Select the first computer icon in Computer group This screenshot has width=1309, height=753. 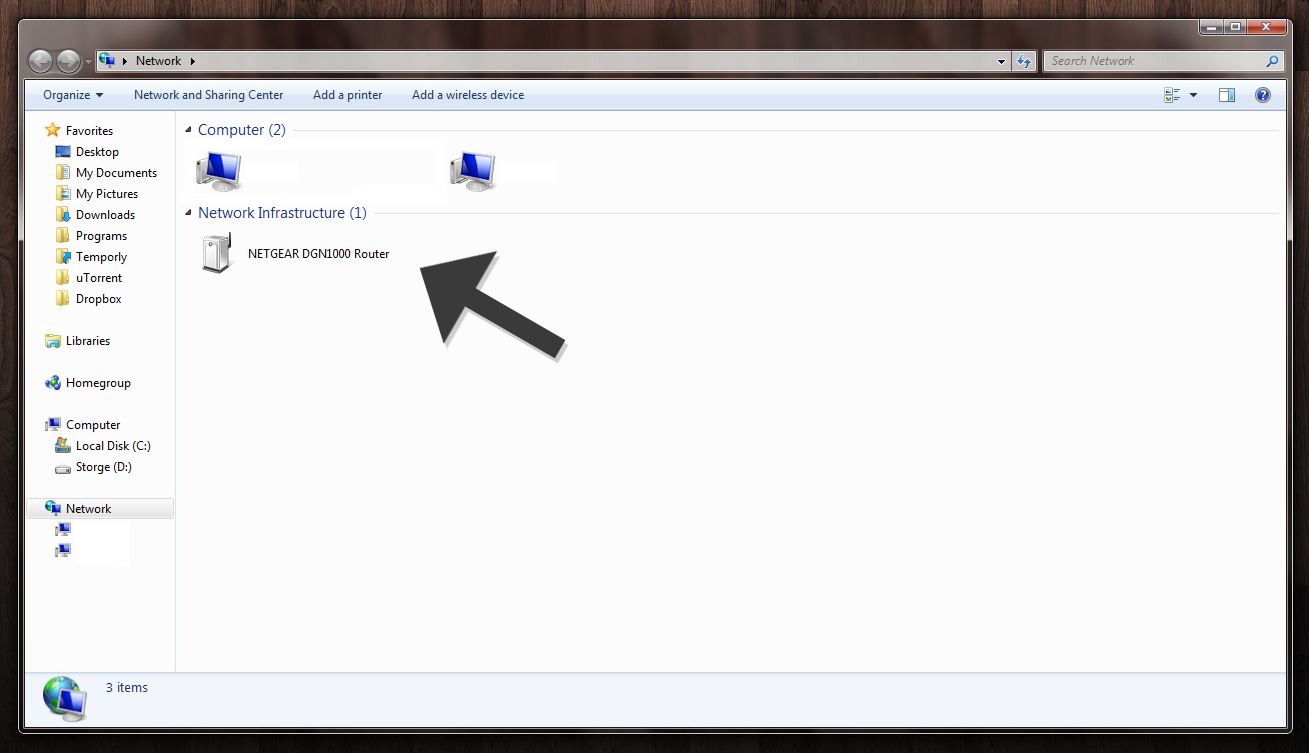pyautogui.click(x=218, y=171)
